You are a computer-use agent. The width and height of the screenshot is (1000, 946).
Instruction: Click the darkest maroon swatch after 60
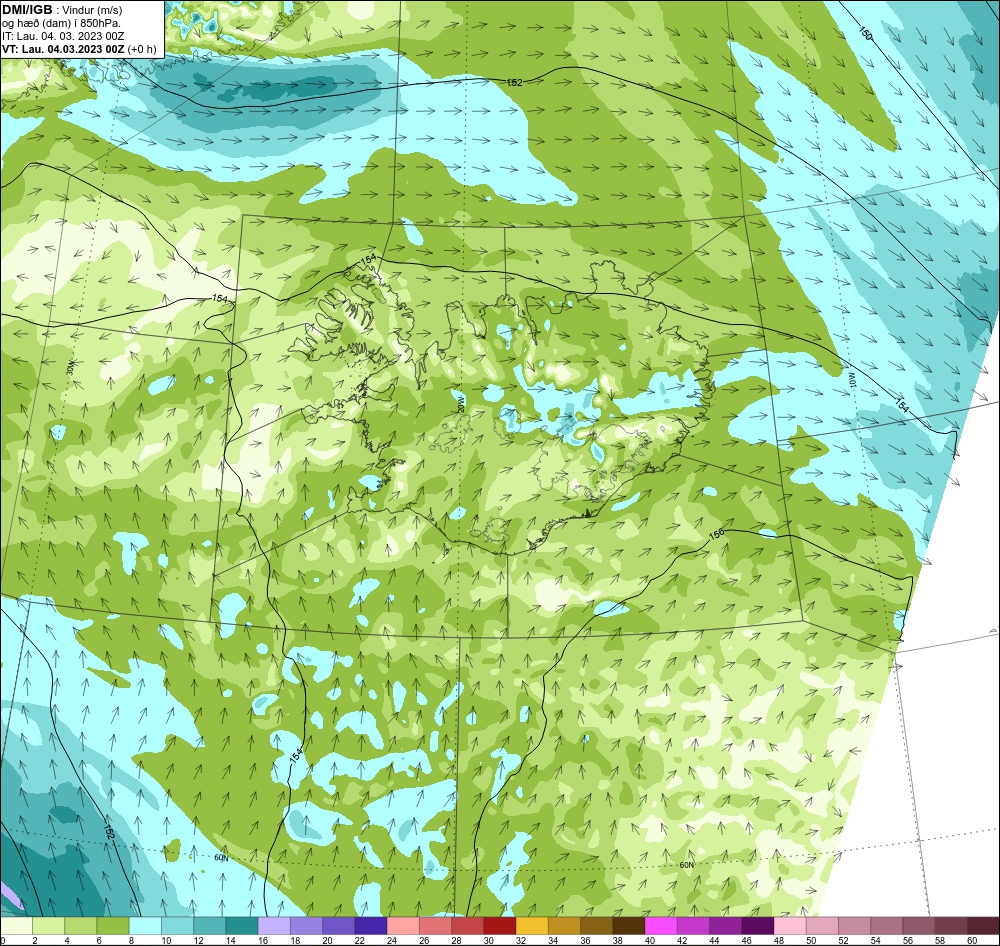click(983, 925)
